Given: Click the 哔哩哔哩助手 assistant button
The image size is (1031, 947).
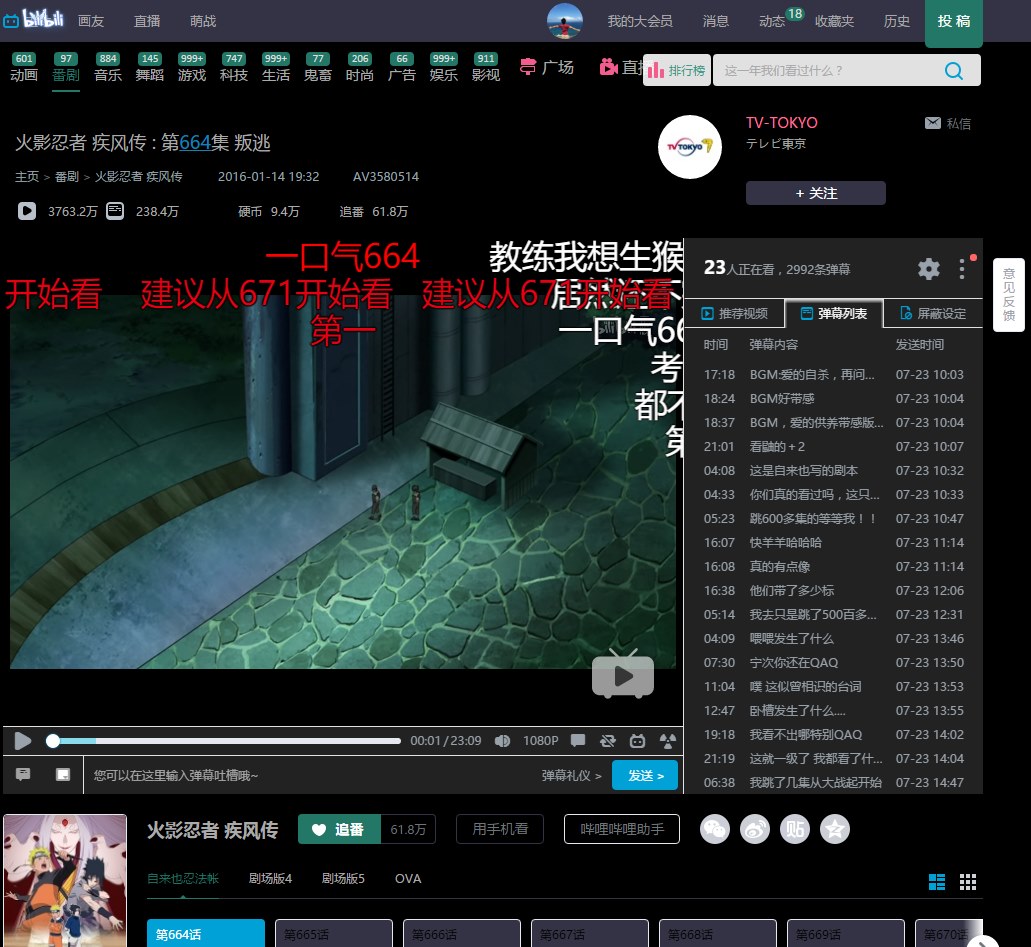Looking at the screenshot, I should [x=621, y=829].
